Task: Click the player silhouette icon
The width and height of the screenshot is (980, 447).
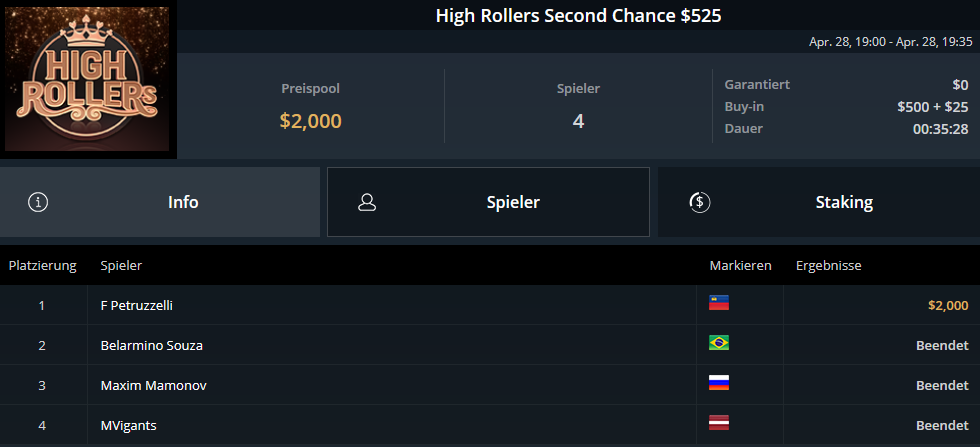Action: pos(367,202)
